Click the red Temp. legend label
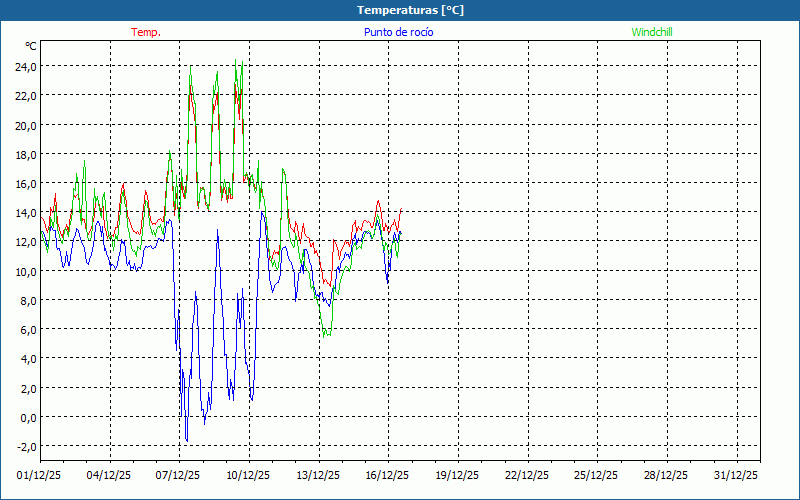Viewport: 800px width, 500px height. 145,32
